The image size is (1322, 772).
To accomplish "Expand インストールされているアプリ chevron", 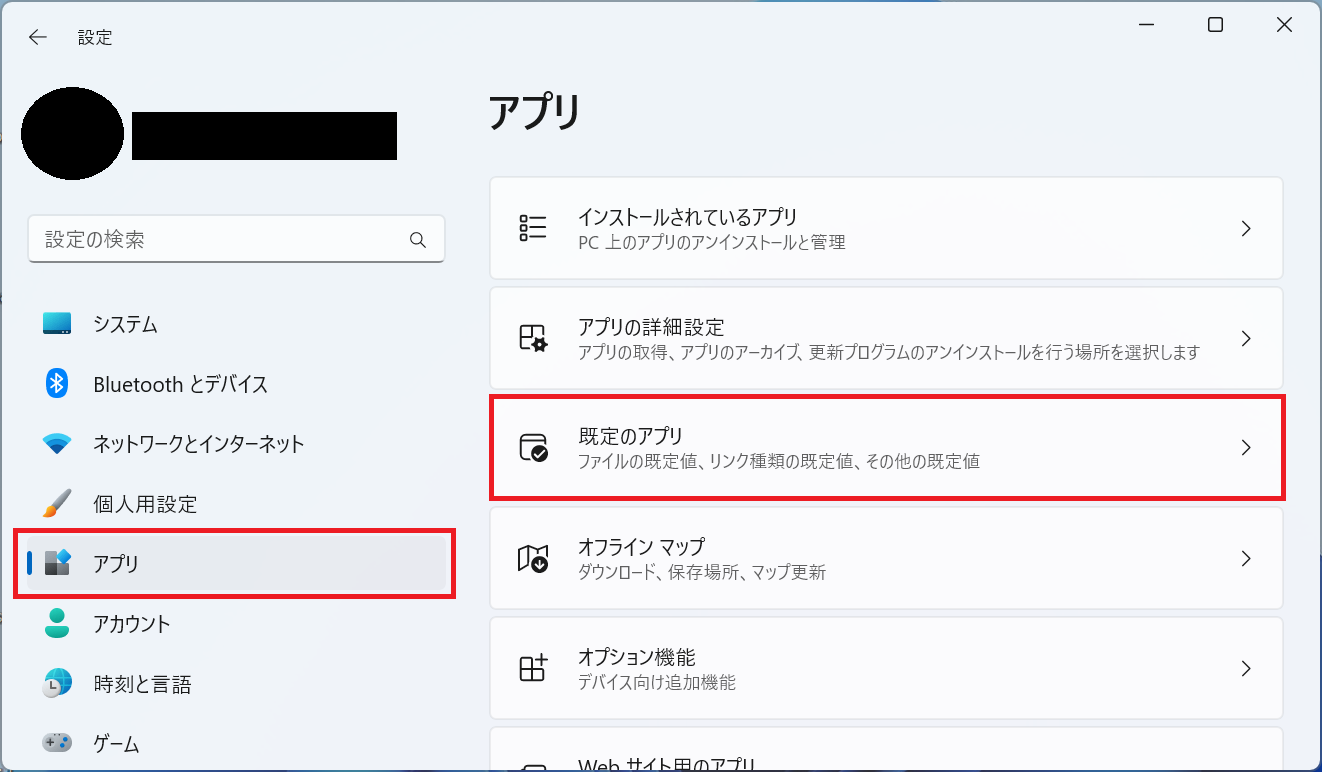I will (1246, 229).
